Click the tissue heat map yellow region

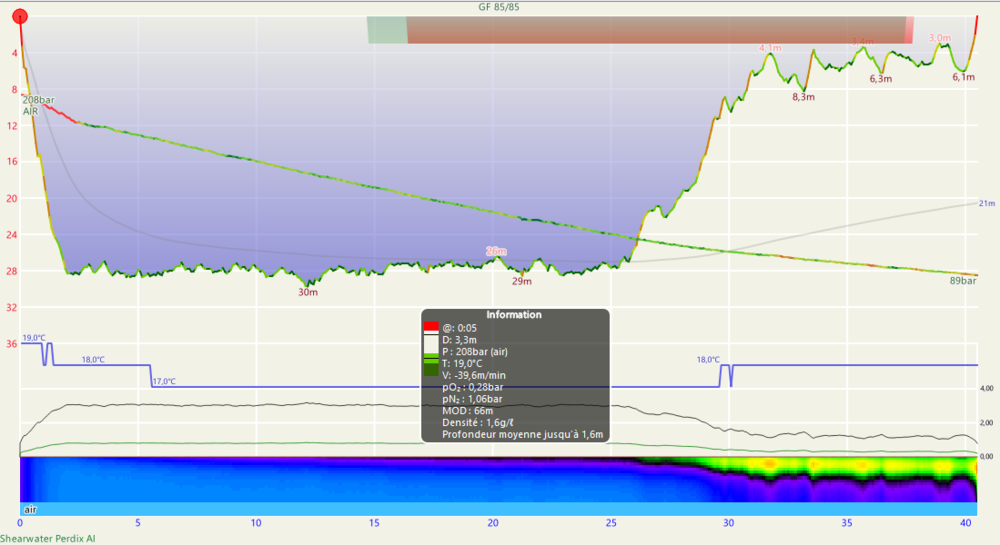coord(768,463)
